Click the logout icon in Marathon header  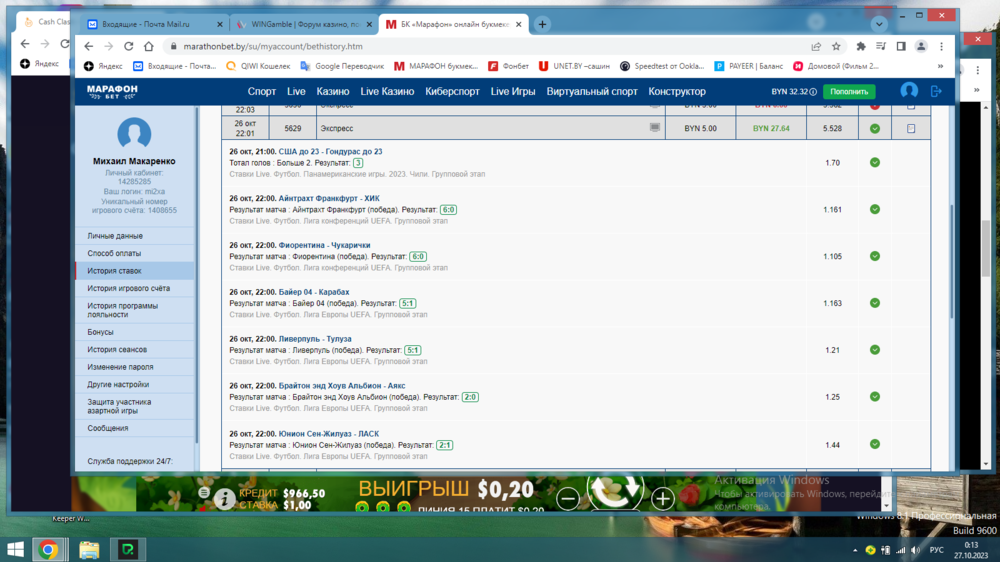[936, 91]
